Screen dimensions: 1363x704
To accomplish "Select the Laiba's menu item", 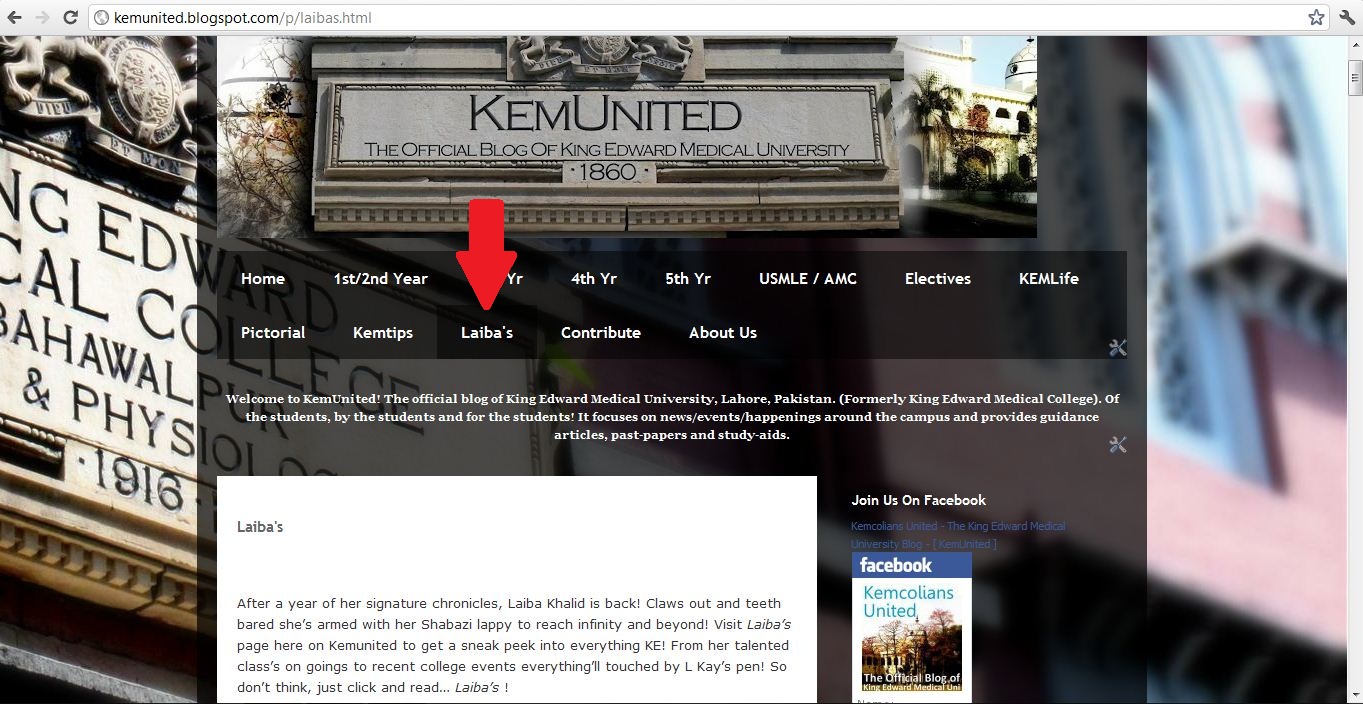I will click(487, 333).
